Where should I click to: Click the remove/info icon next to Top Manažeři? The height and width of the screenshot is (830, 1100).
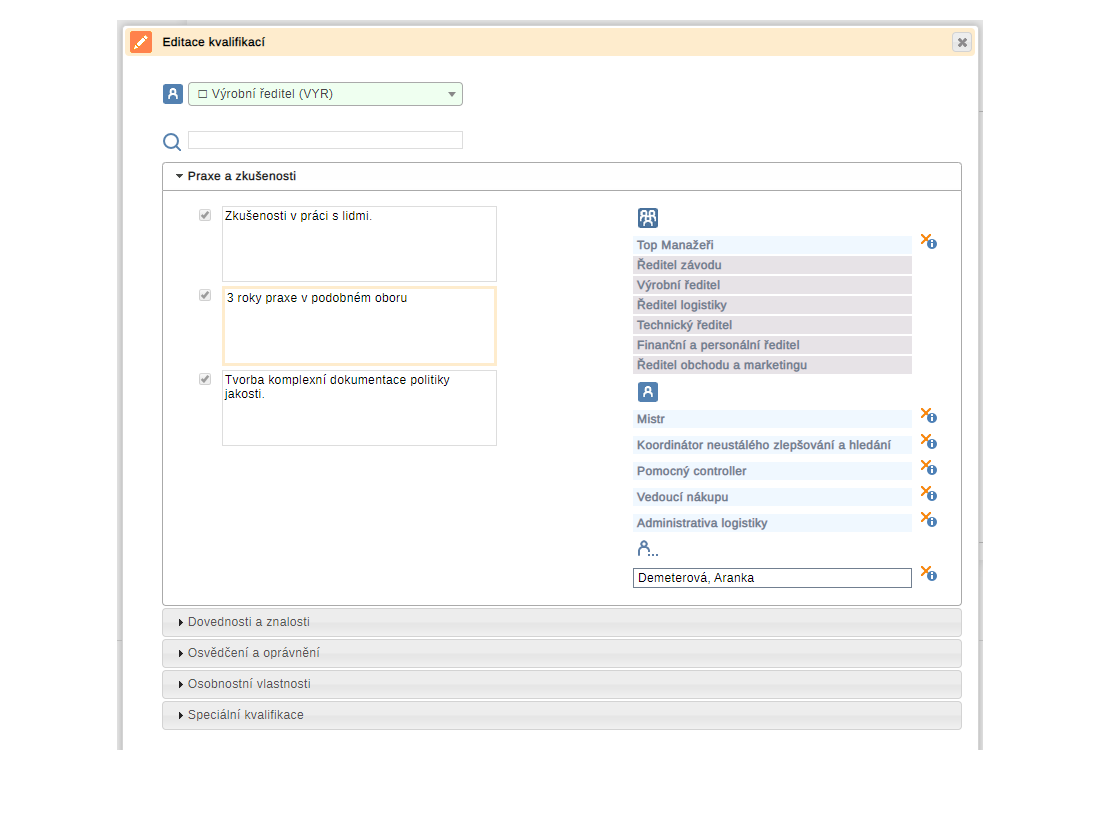click(928, 242)
